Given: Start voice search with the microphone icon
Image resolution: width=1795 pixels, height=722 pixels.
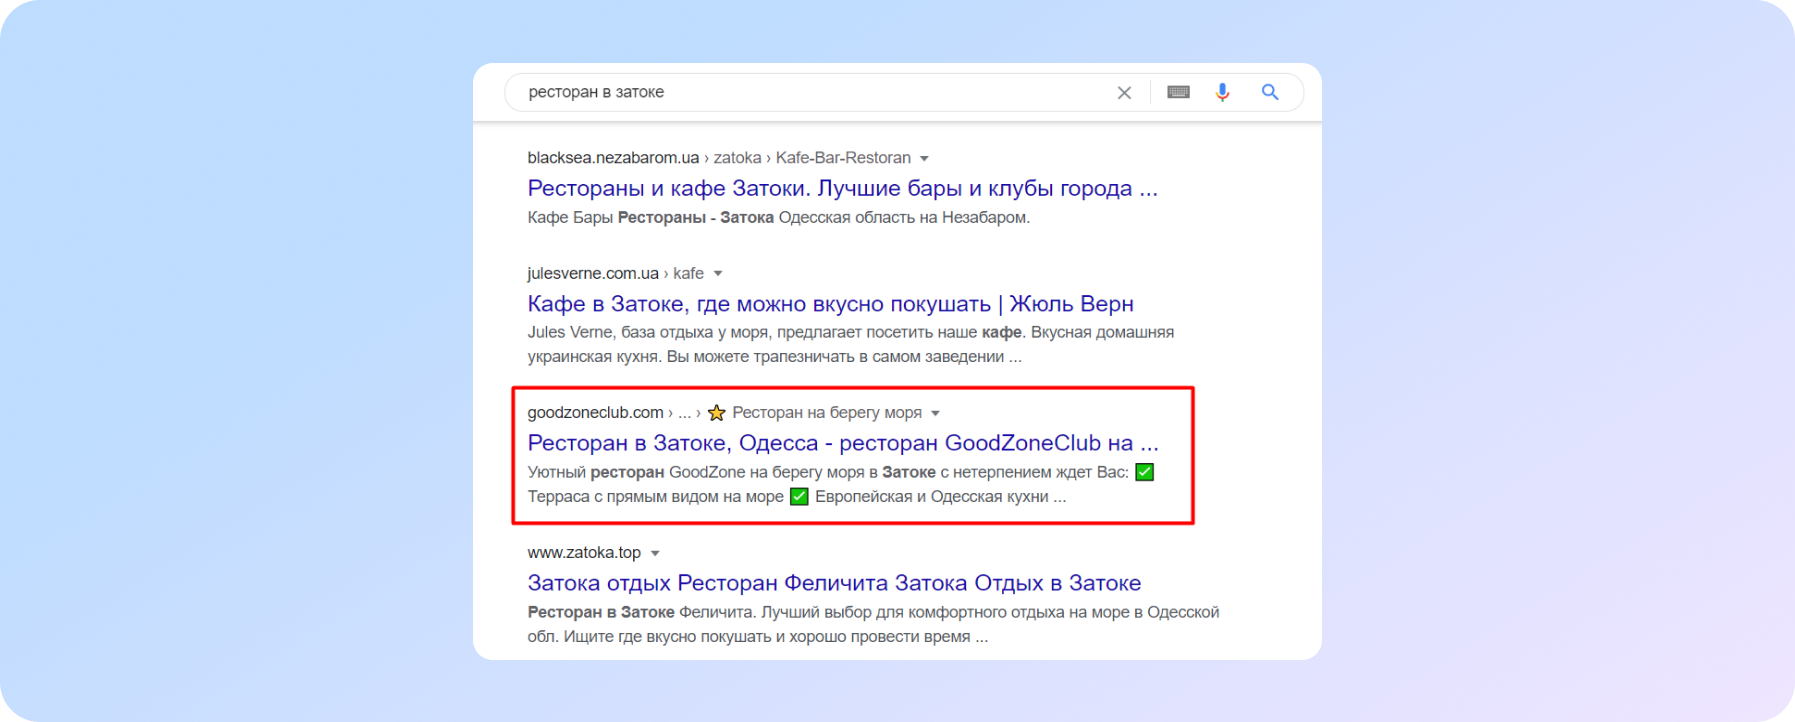Looking at the screenshot, I should [1222, 92].
